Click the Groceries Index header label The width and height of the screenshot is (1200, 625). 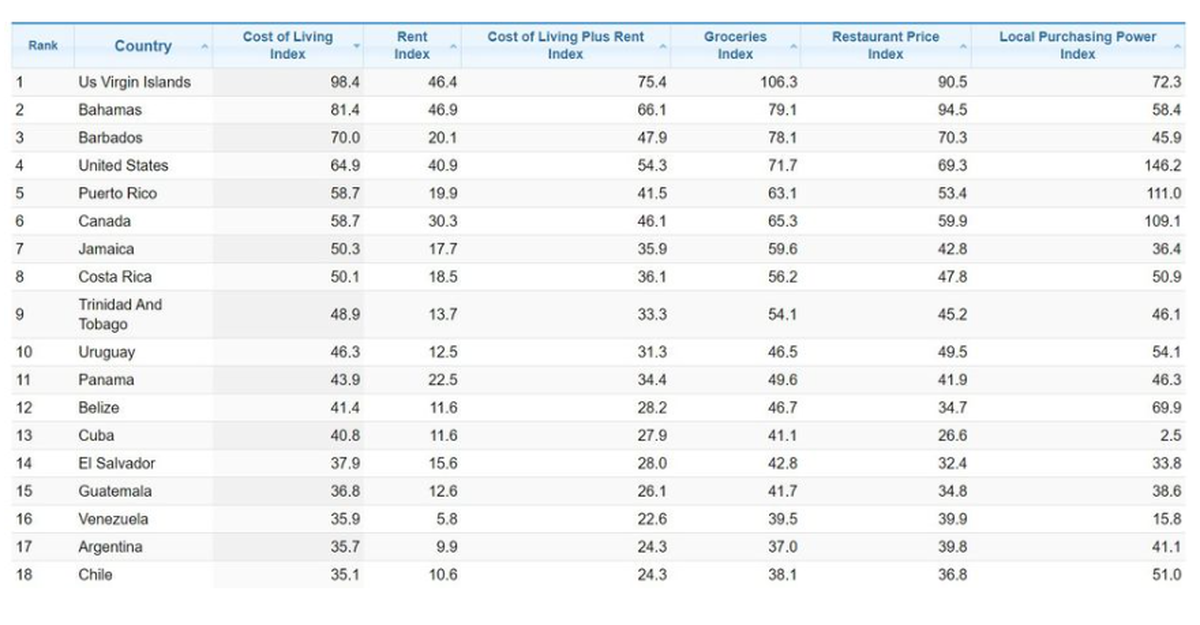click(x=735, y=45)
